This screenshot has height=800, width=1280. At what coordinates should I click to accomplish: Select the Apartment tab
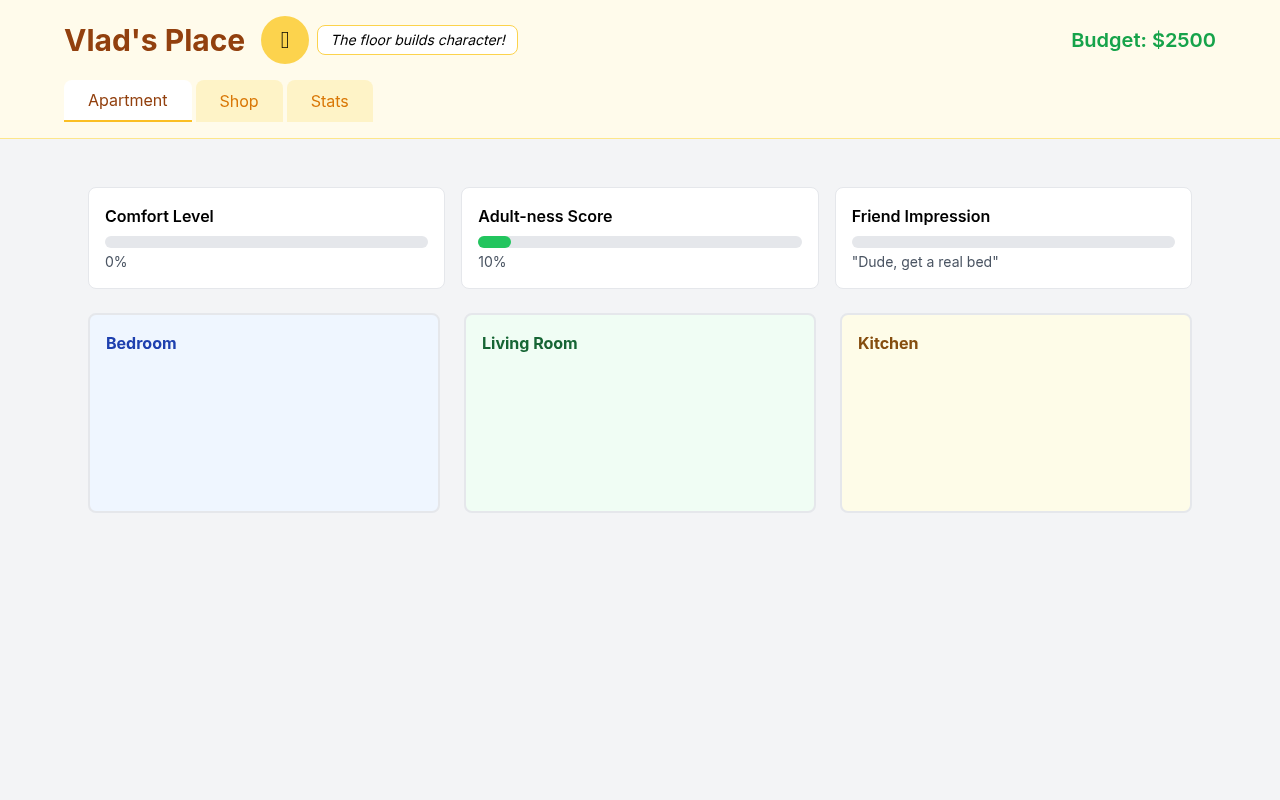click(x=128, y=100)
